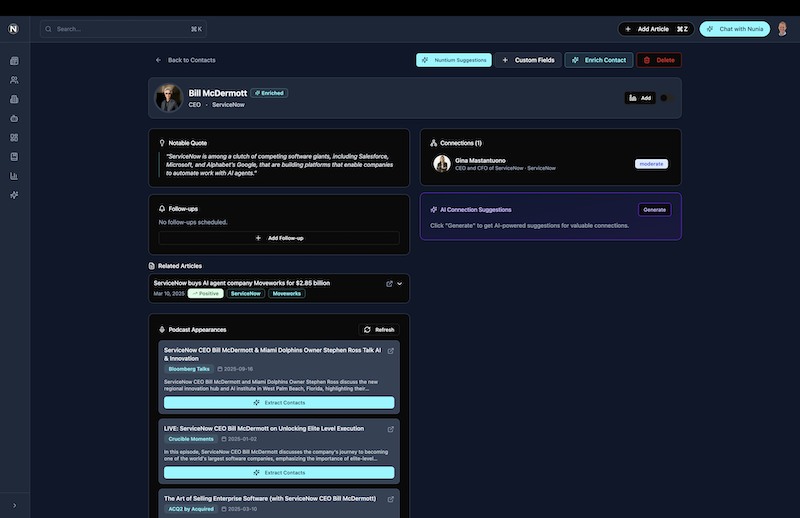The width and height of the screenshot is (800, 518).
Task: Open external link for Miami Dolphins podcast
Action: click(x=391, y=351)
